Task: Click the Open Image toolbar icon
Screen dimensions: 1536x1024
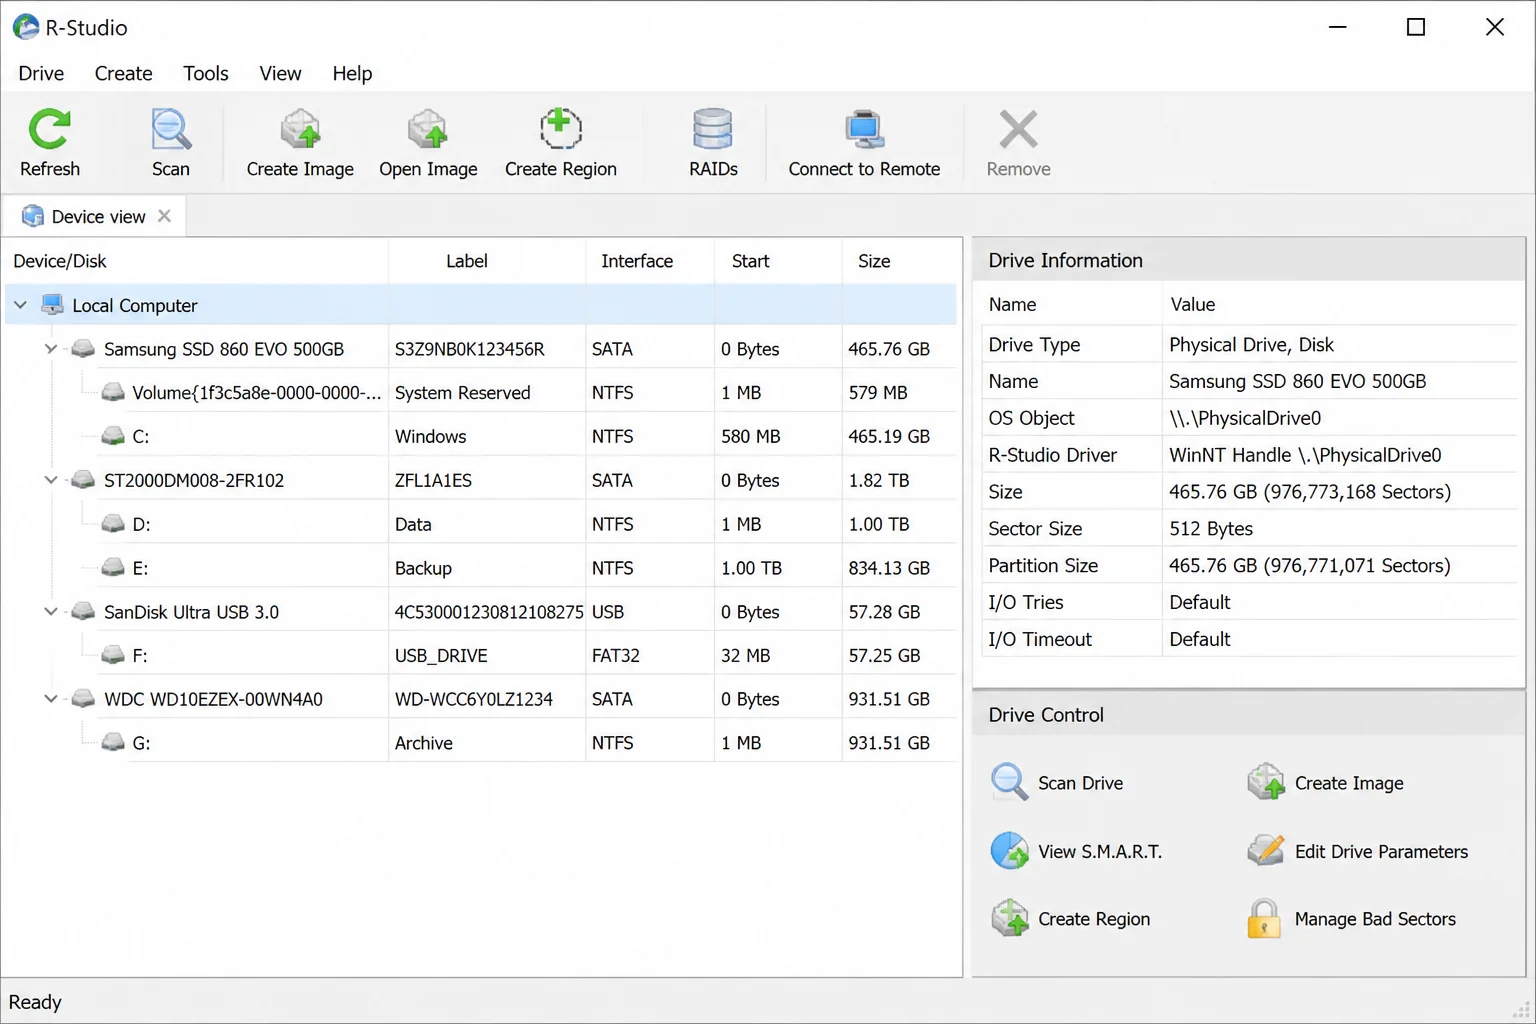Action: click(x=428, y=130)
